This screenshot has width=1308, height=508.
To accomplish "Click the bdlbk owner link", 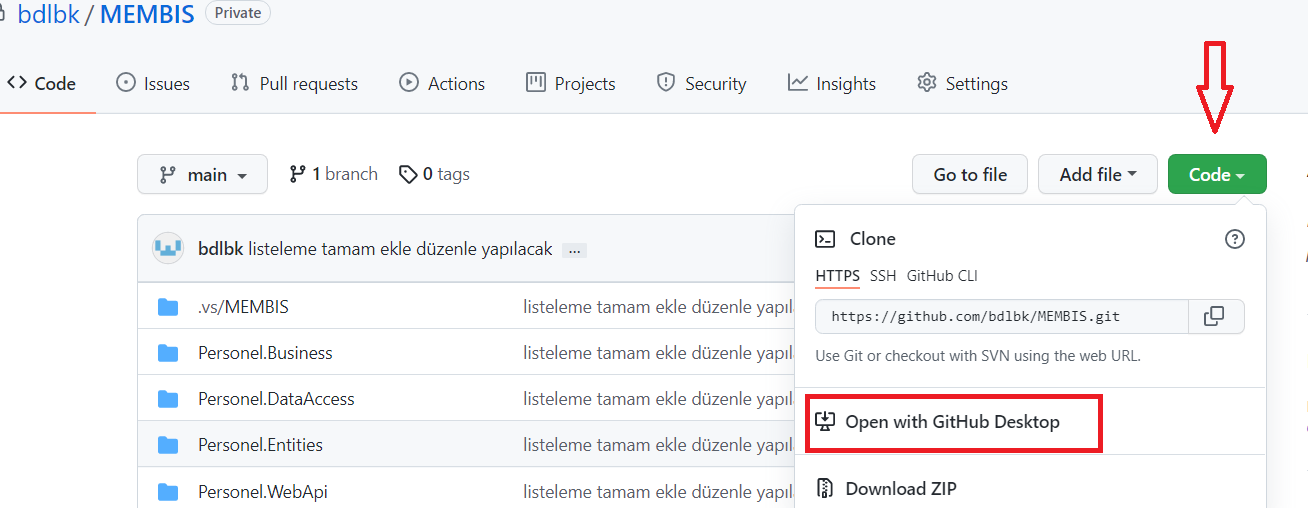I will click(x=48, y=15).
